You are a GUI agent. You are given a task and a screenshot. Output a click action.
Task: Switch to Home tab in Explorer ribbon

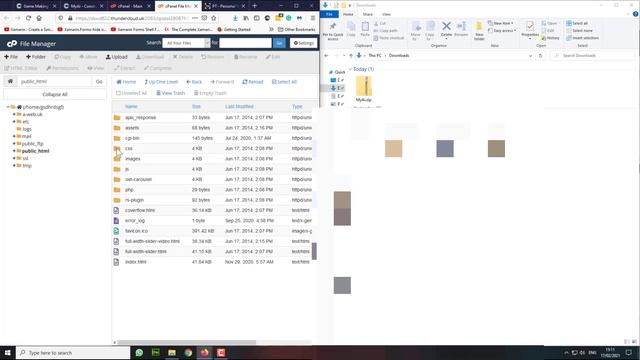click(x=348, y=14)
